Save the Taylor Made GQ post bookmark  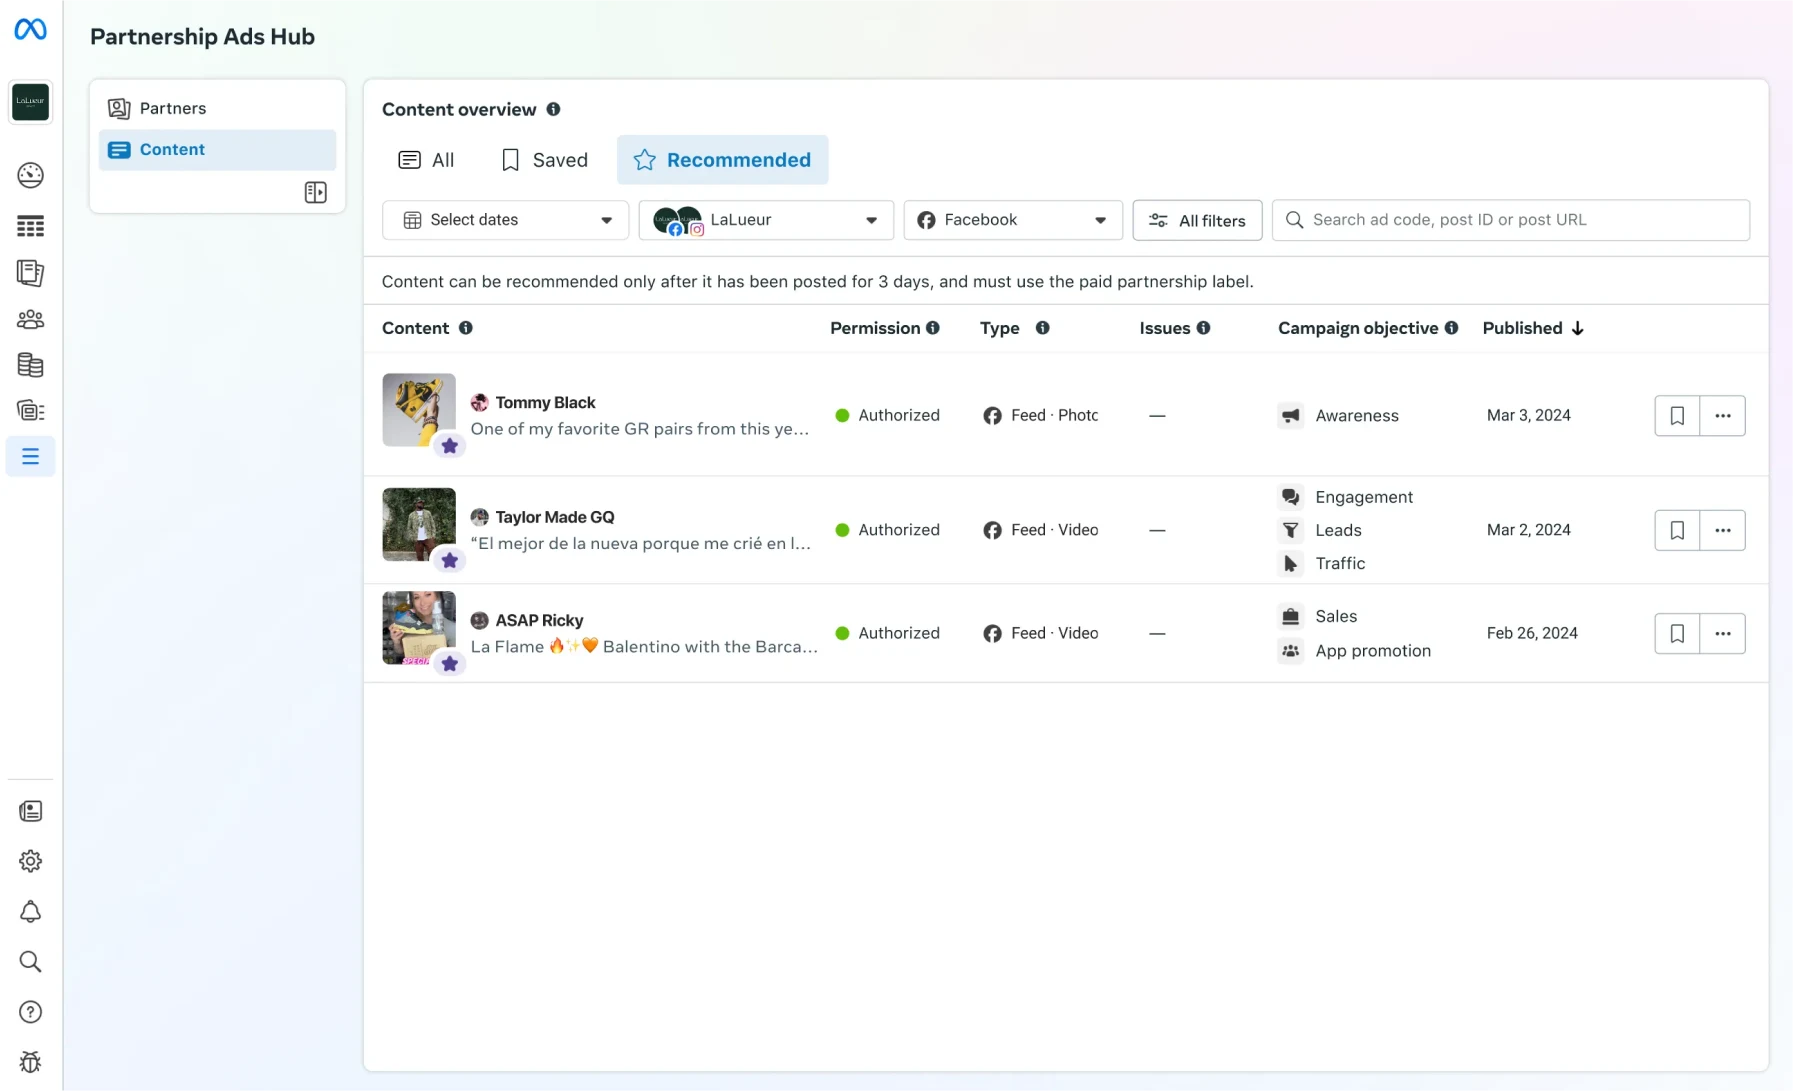1677,530
